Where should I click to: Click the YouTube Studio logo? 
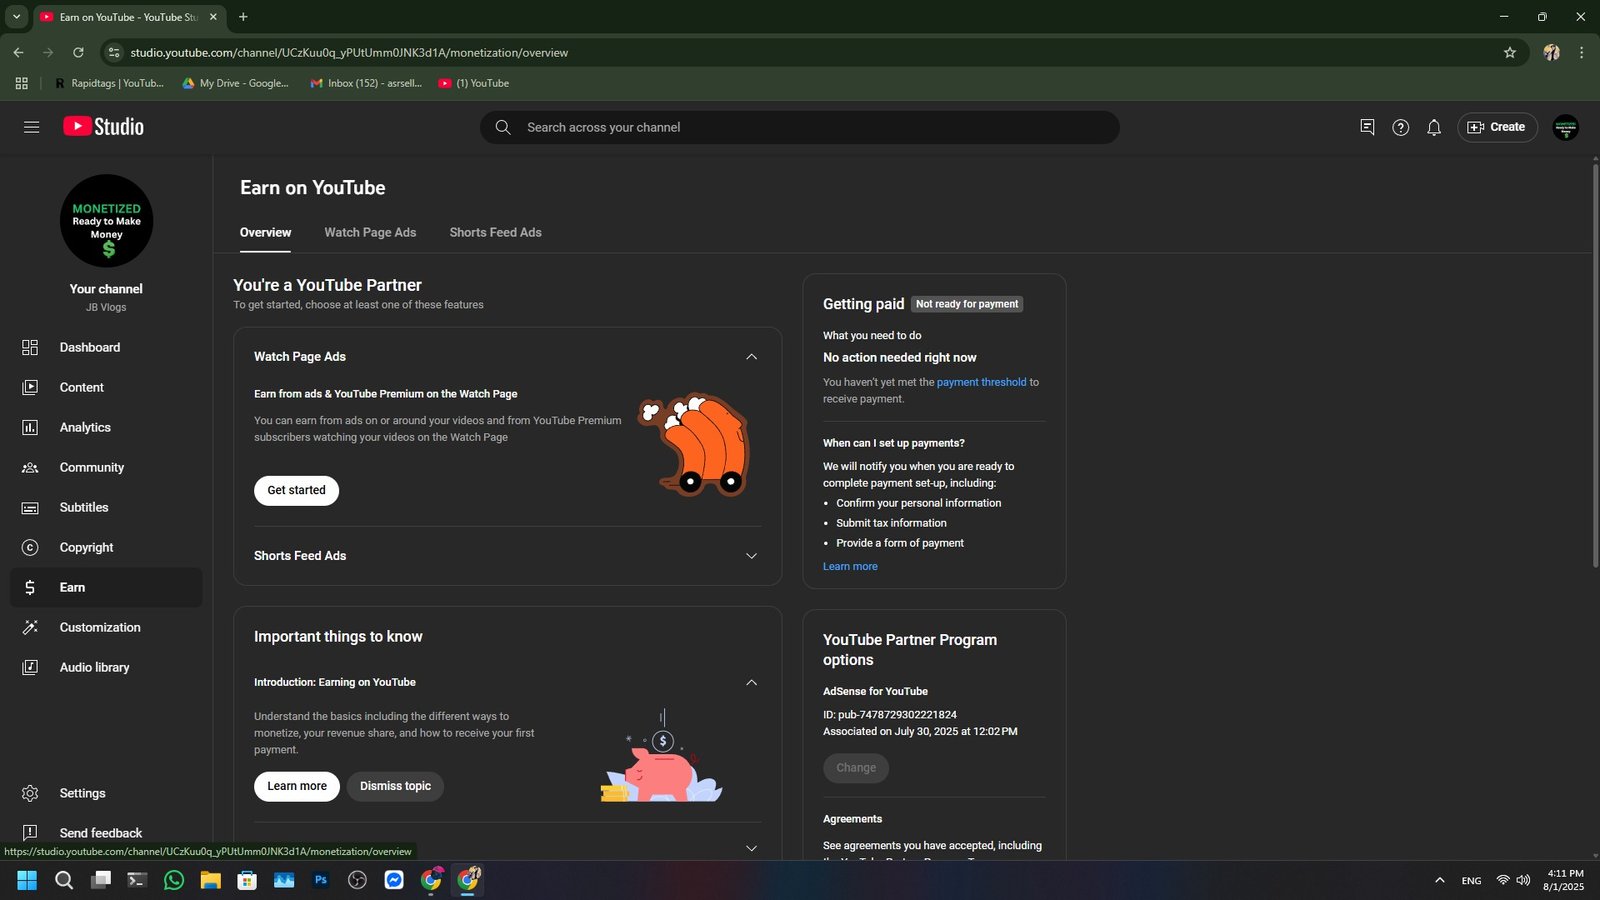pos(103,126)
